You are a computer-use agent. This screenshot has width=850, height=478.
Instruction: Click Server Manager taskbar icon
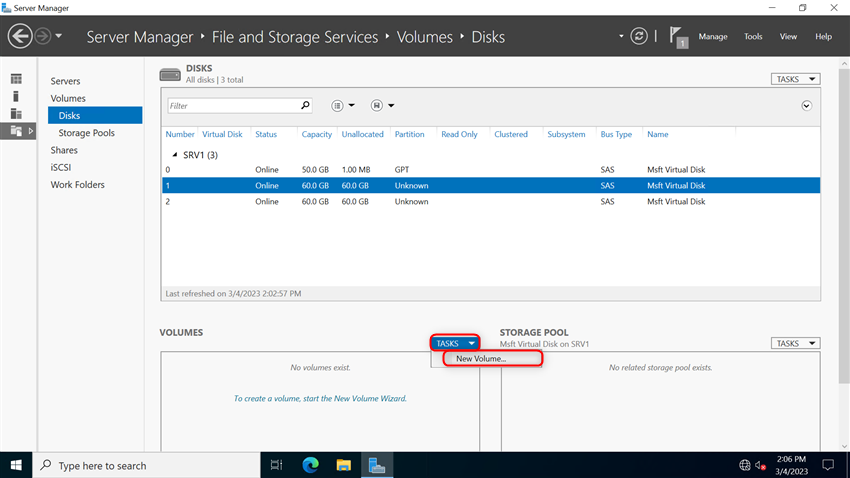(x=377, y=465)
